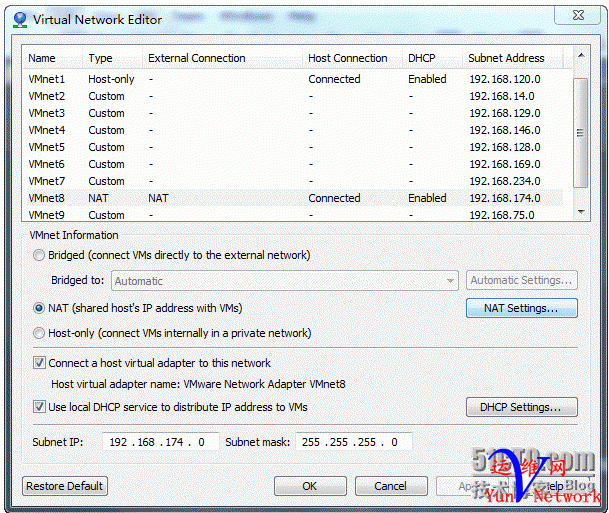Screen dimensions: 609x513
Task: Click subnet address 192.168.146.0
Action: point(505,130)
